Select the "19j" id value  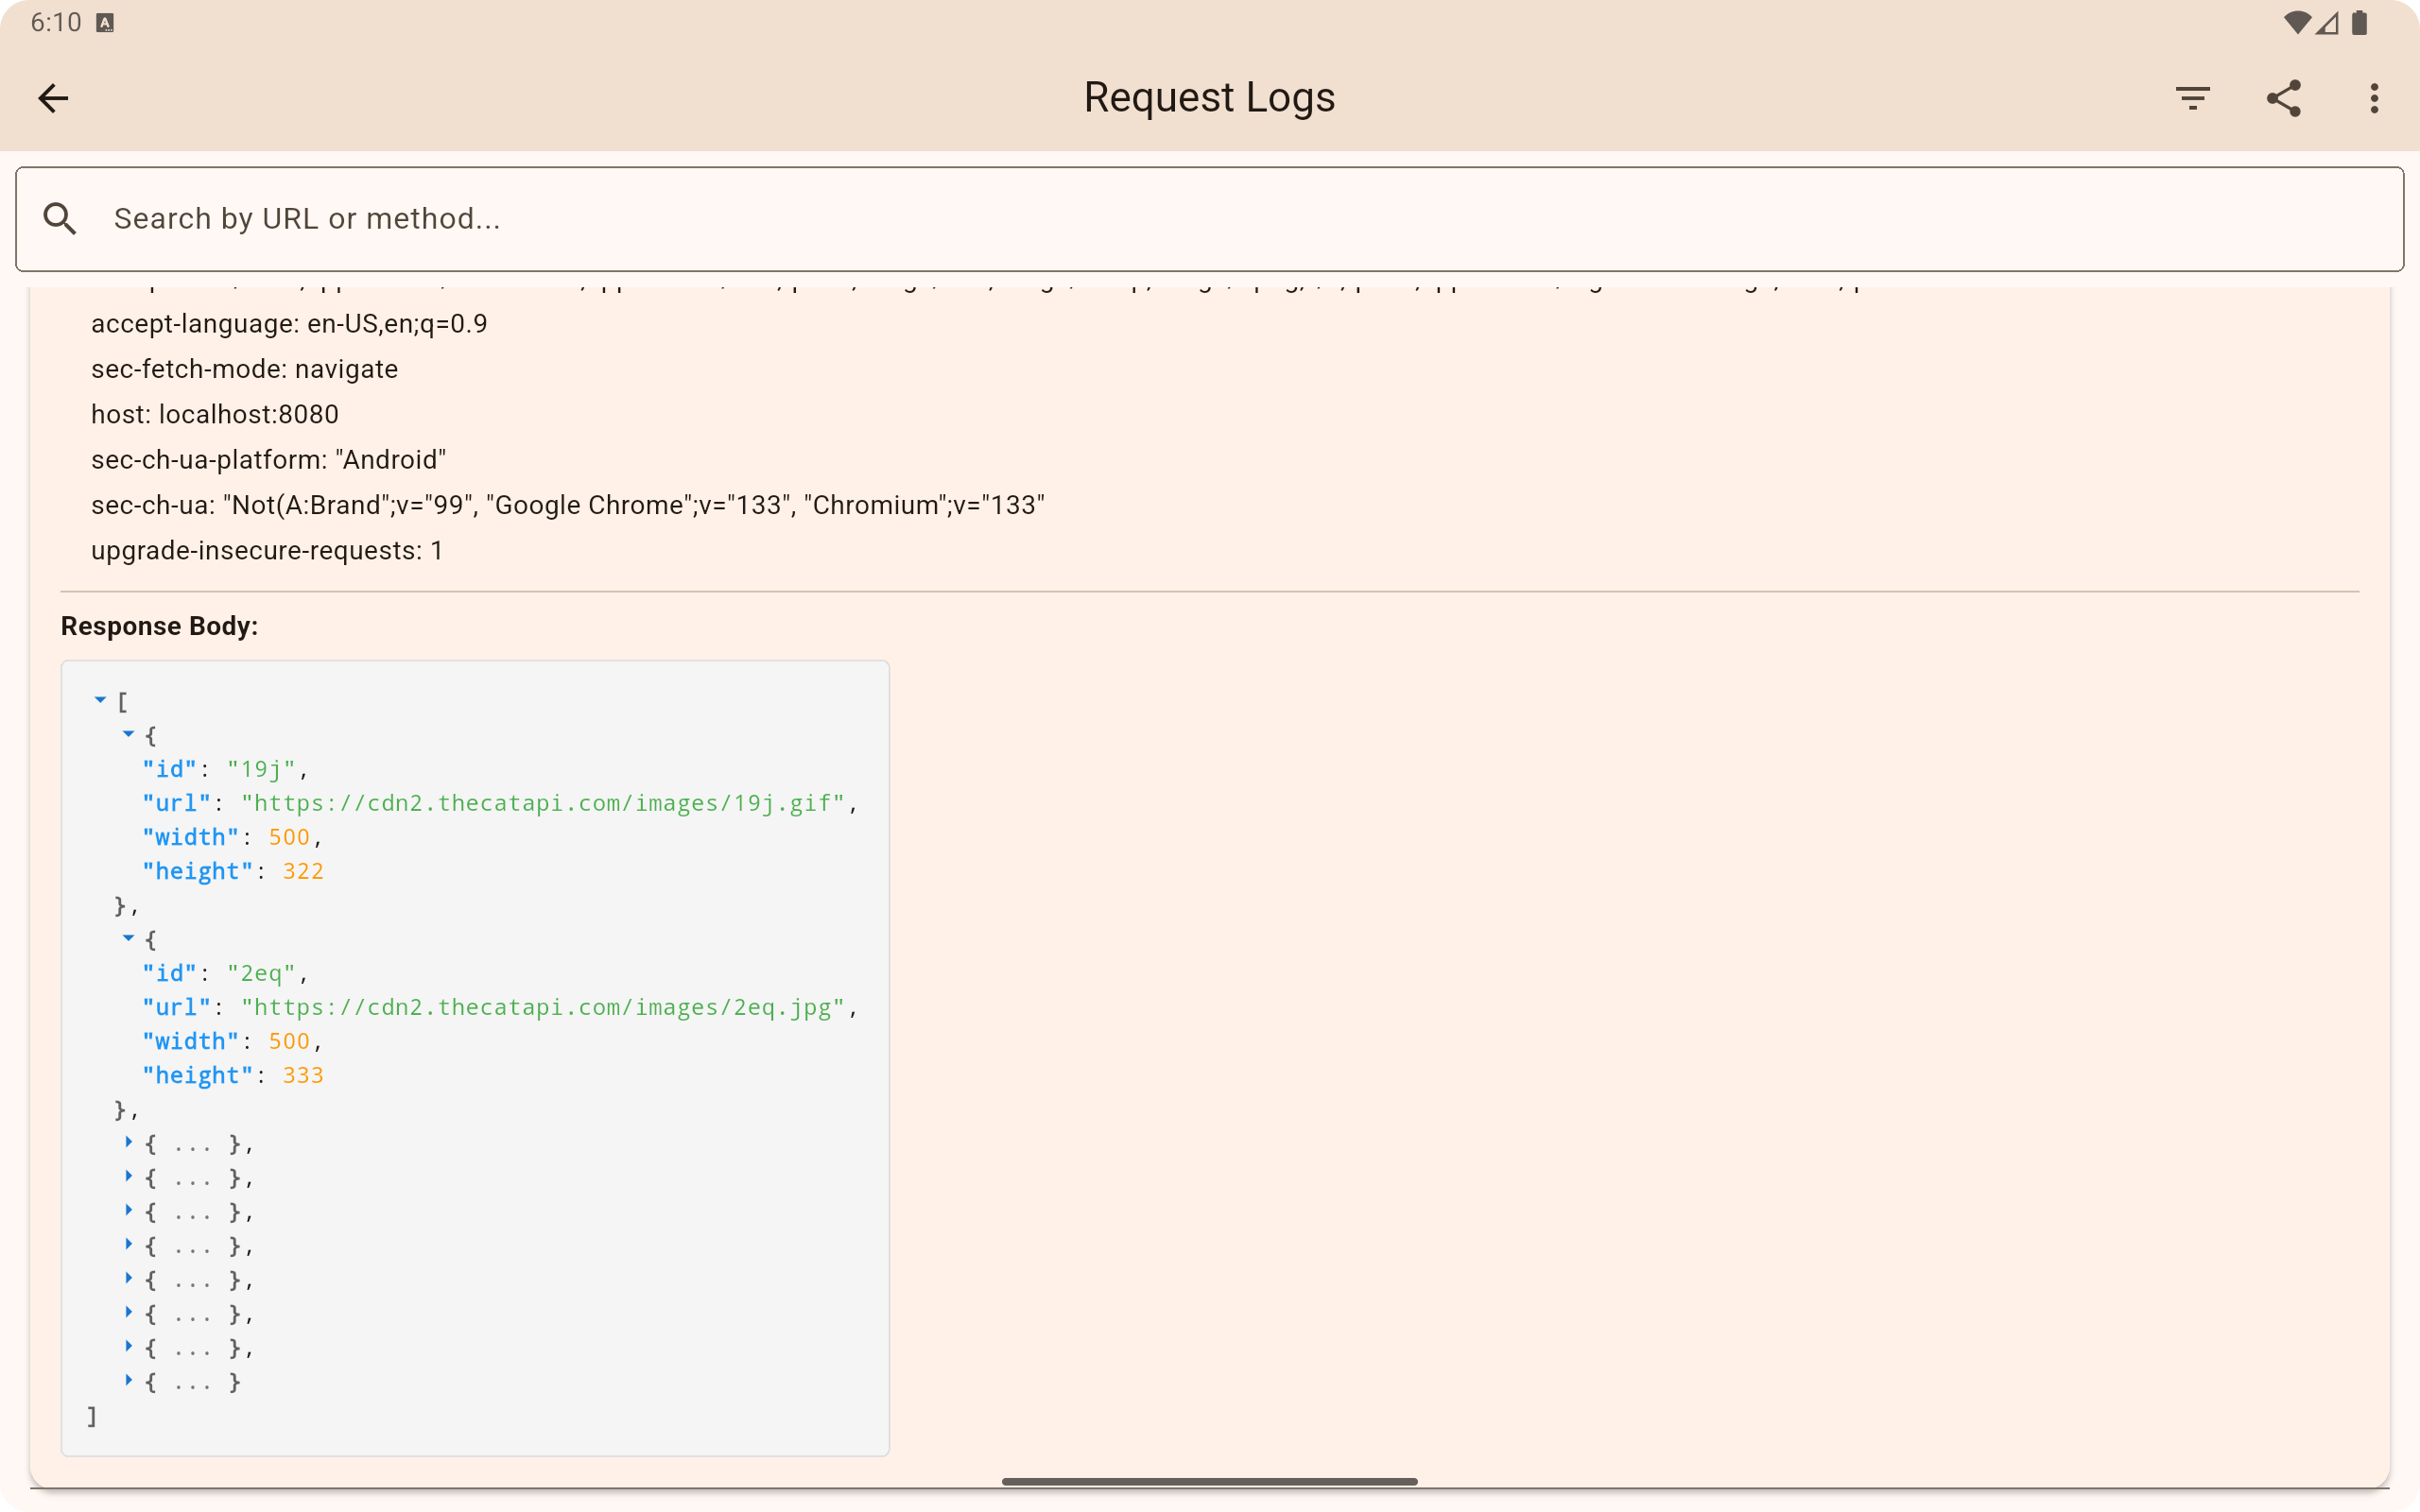[x=261, y=769]
